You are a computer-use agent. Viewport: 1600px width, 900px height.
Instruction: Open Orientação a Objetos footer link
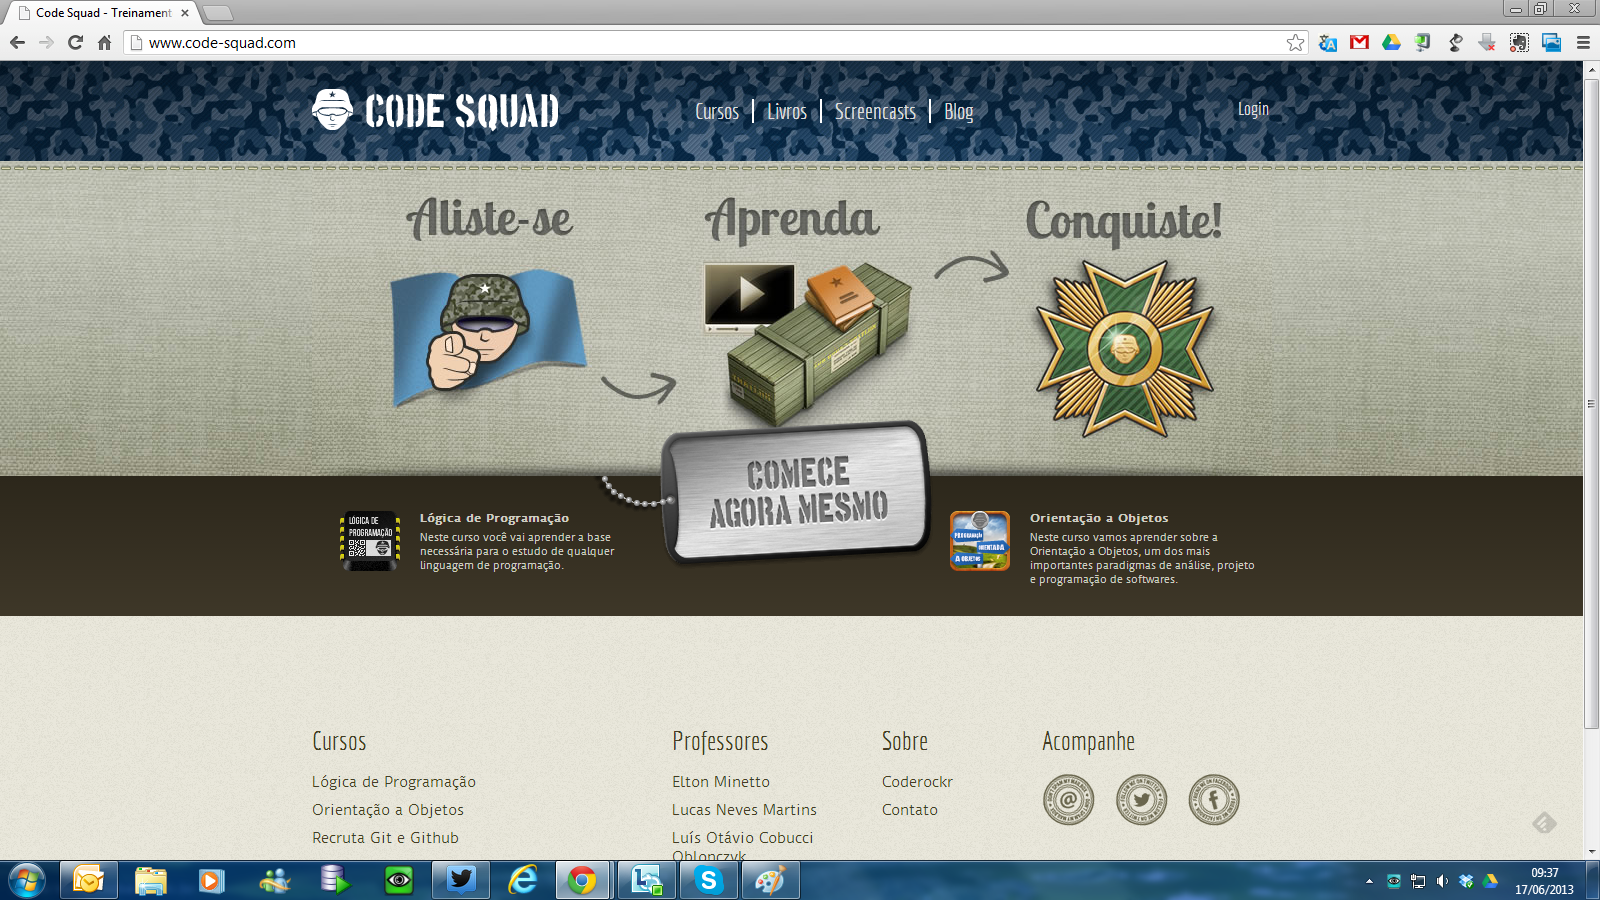[x=388, y=810]
